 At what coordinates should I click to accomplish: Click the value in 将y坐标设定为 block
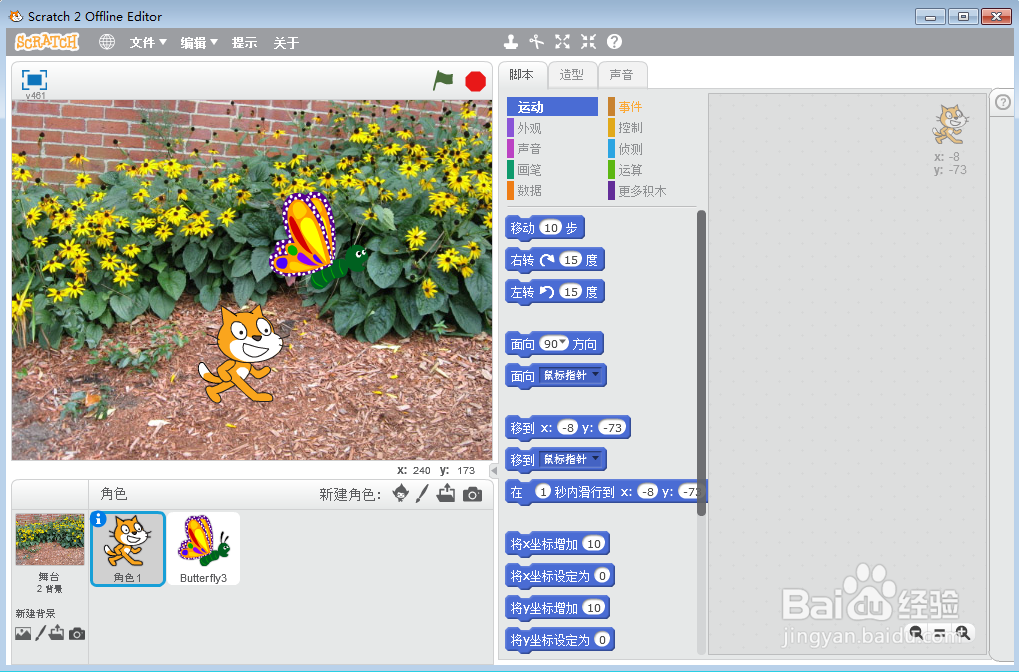(x=602, y=640)
